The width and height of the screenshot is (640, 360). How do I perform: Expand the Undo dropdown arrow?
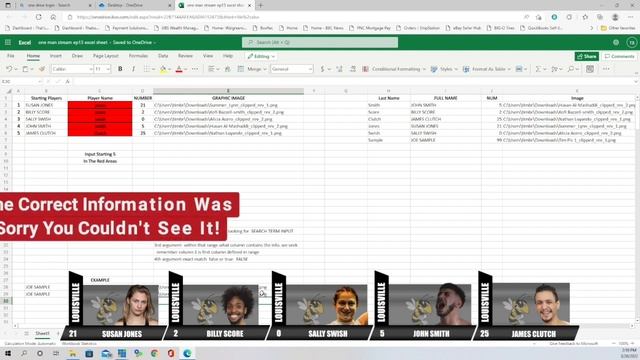(x=16, y=69)
